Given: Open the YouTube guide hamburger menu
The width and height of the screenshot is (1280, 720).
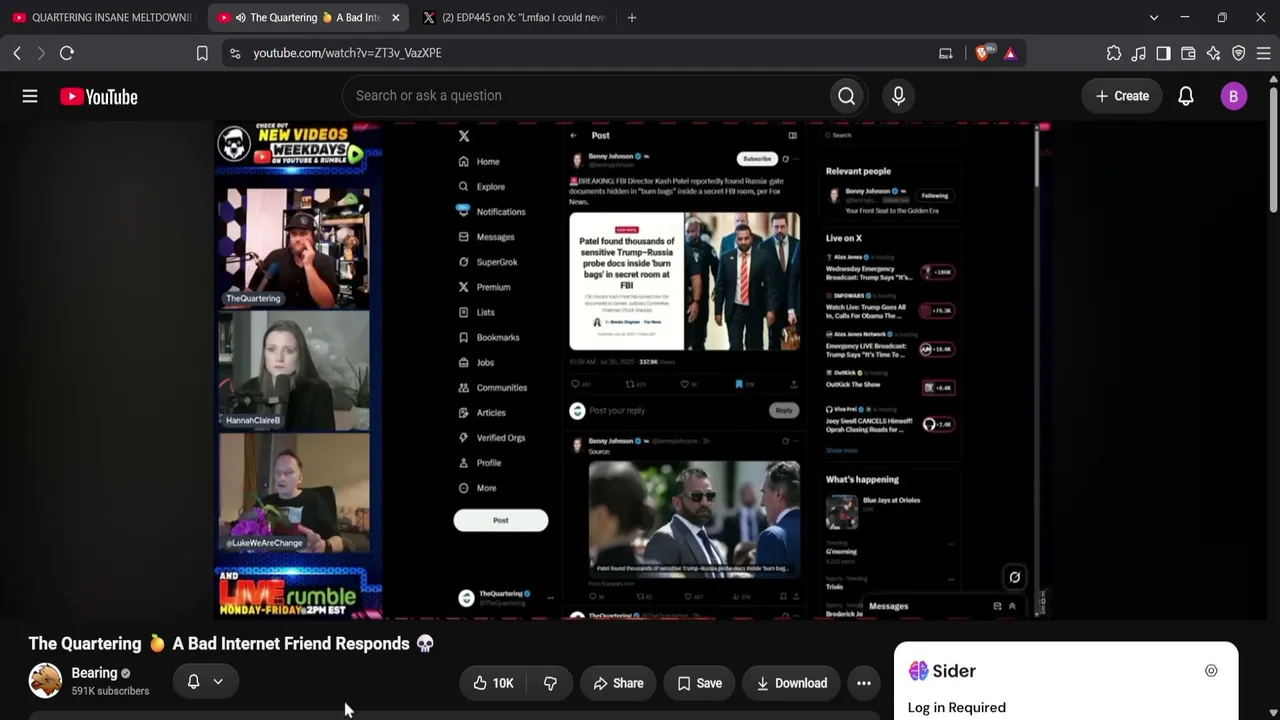Looking at the screenshot, I should click(x=30, y=96).
